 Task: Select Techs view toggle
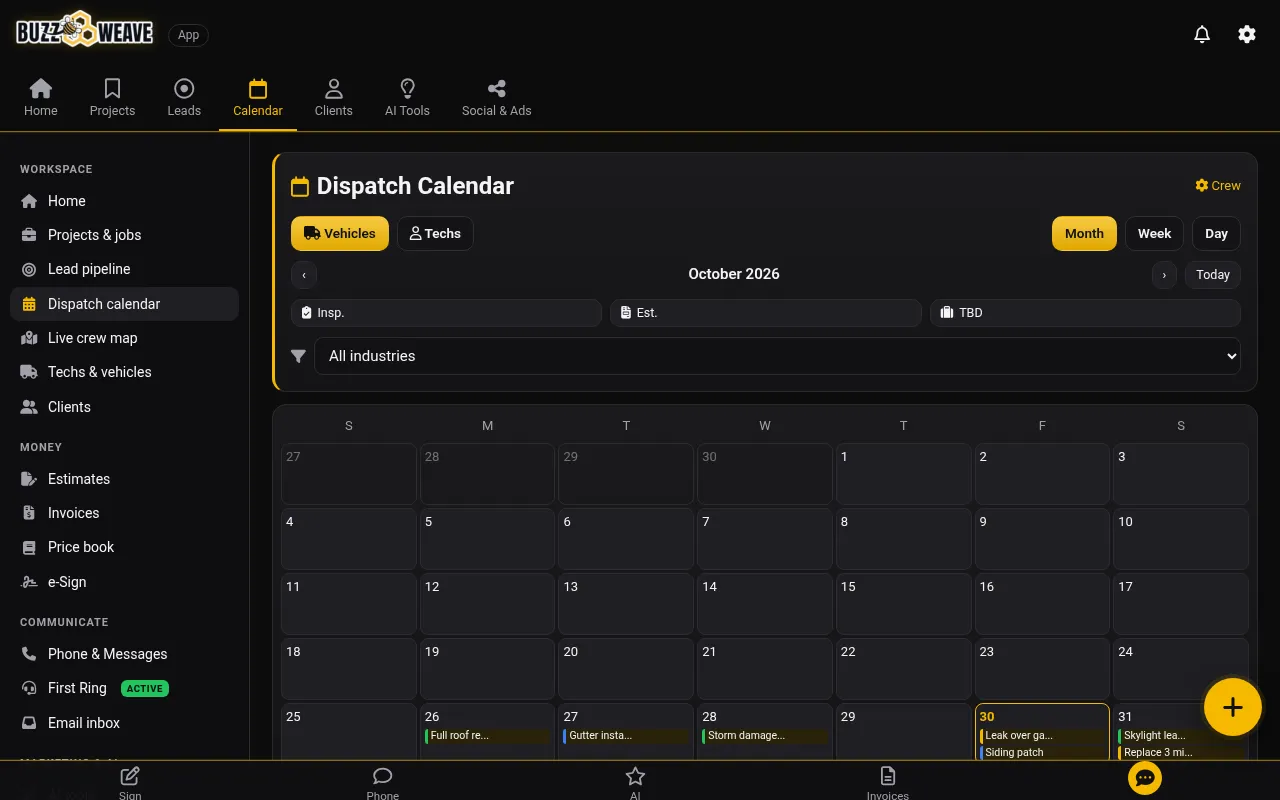tap(435, 234)
